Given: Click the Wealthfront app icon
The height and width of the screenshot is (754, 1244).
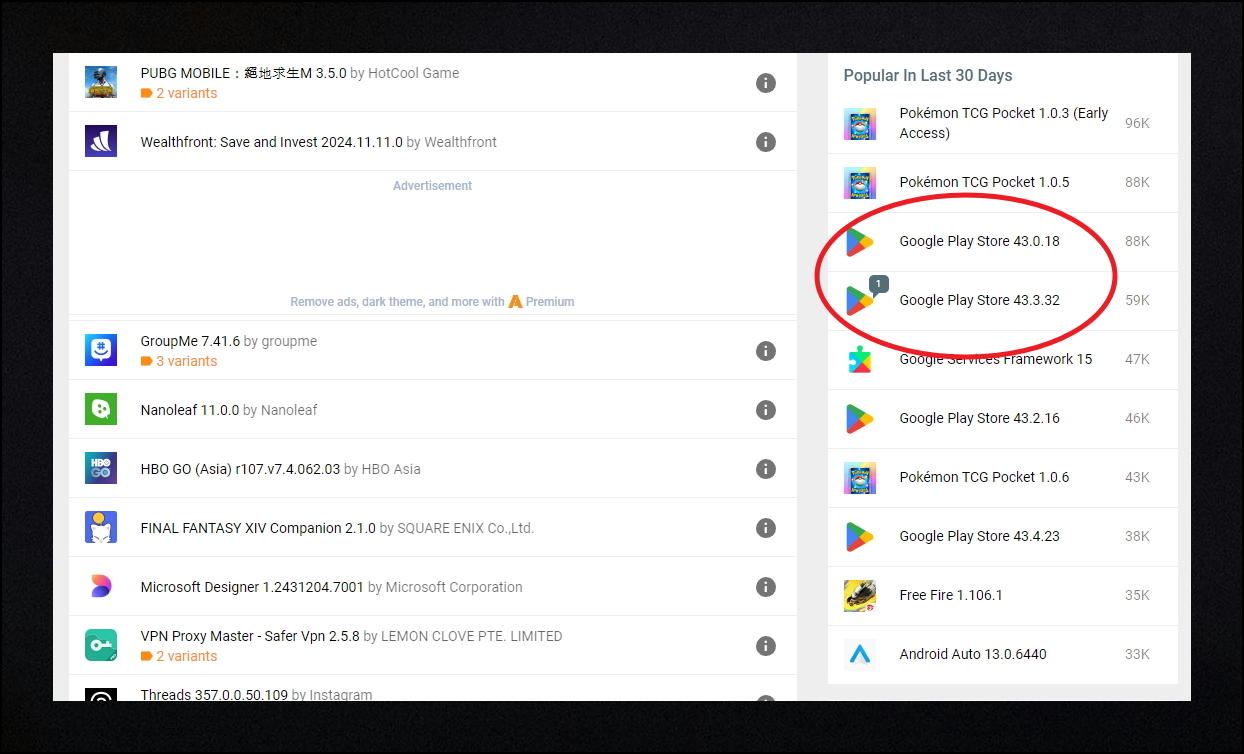Looking at the screenshot, I should (x=101, y=141).
